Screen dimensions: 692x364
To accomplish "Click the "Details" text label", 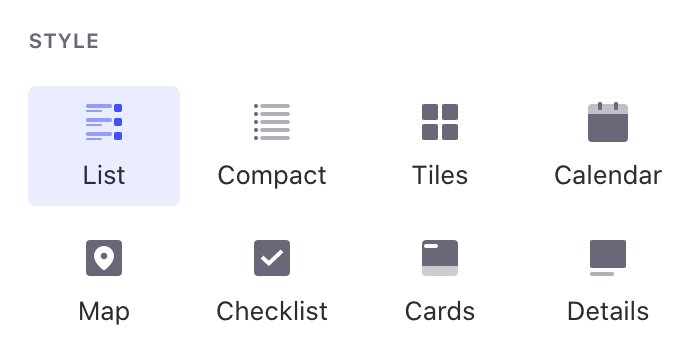I will (608, 311).
